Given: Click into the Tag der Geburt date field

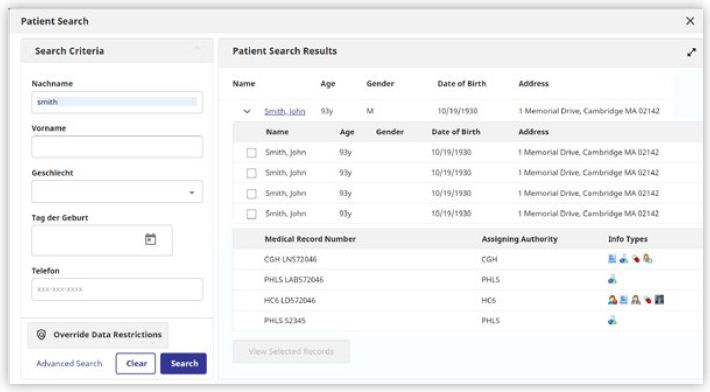Looking at the screenshot, I should point(102,240).
